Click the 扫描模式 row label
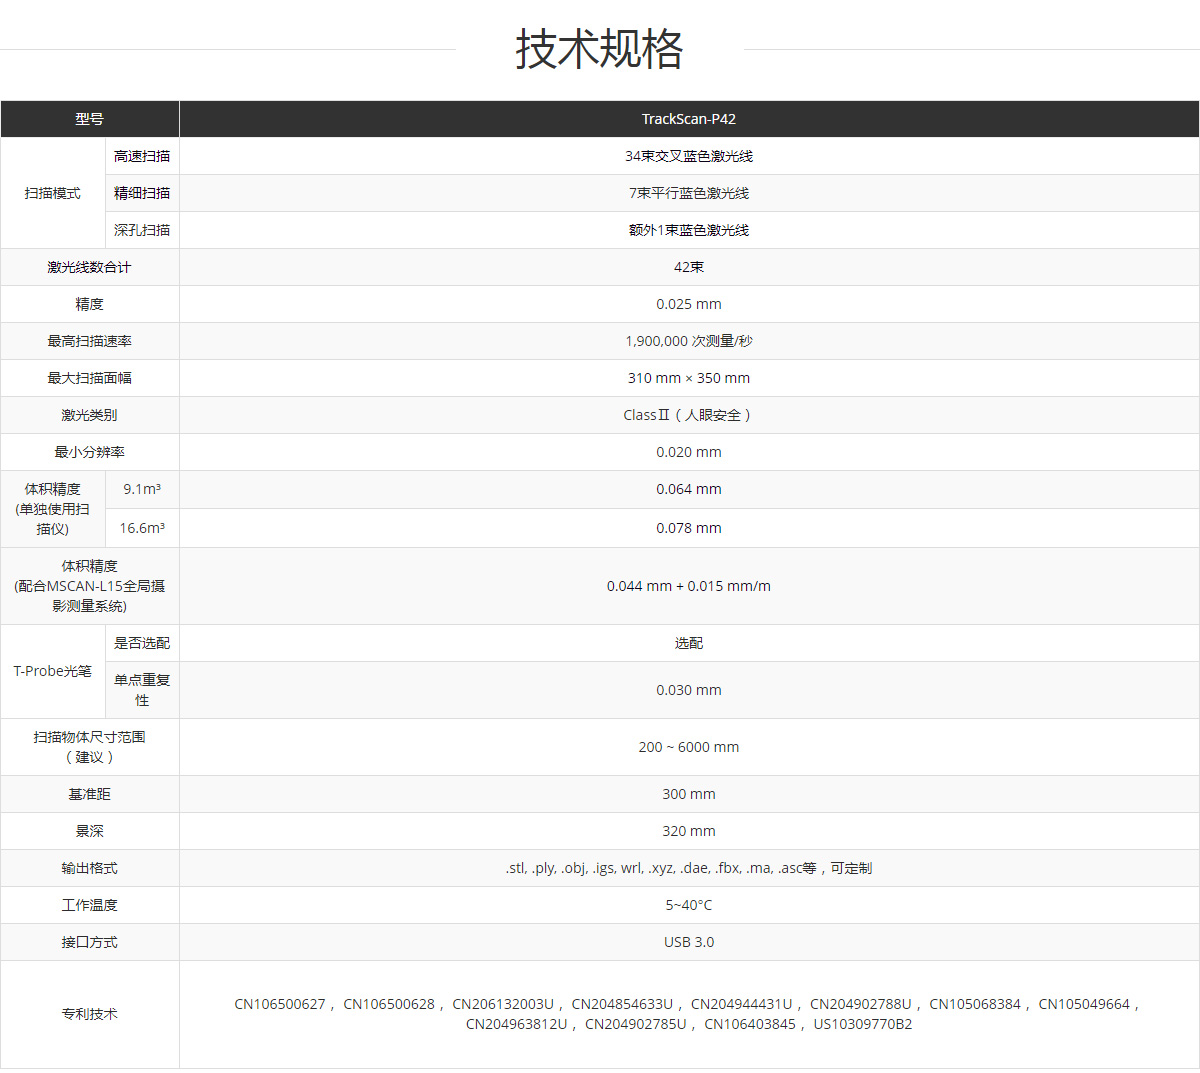 [x=52, y=193]
